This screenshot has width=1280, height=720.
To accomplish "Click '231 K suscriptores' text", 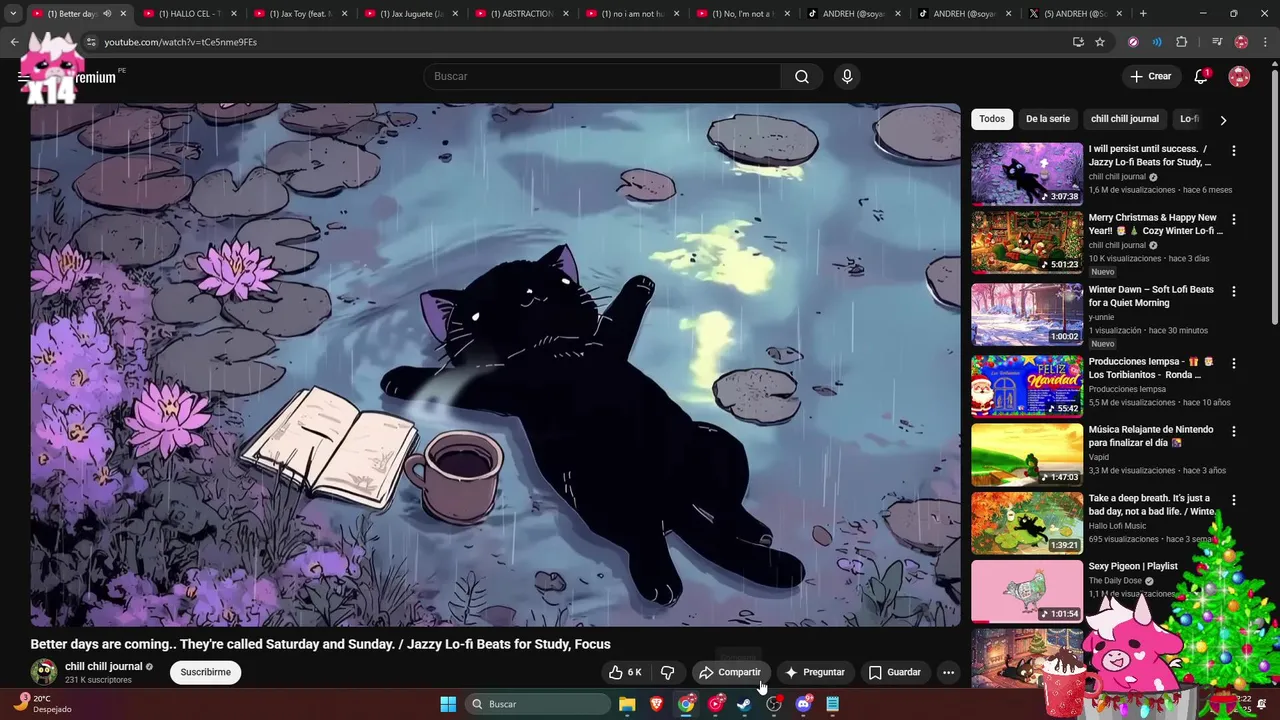I will [98, 680].
